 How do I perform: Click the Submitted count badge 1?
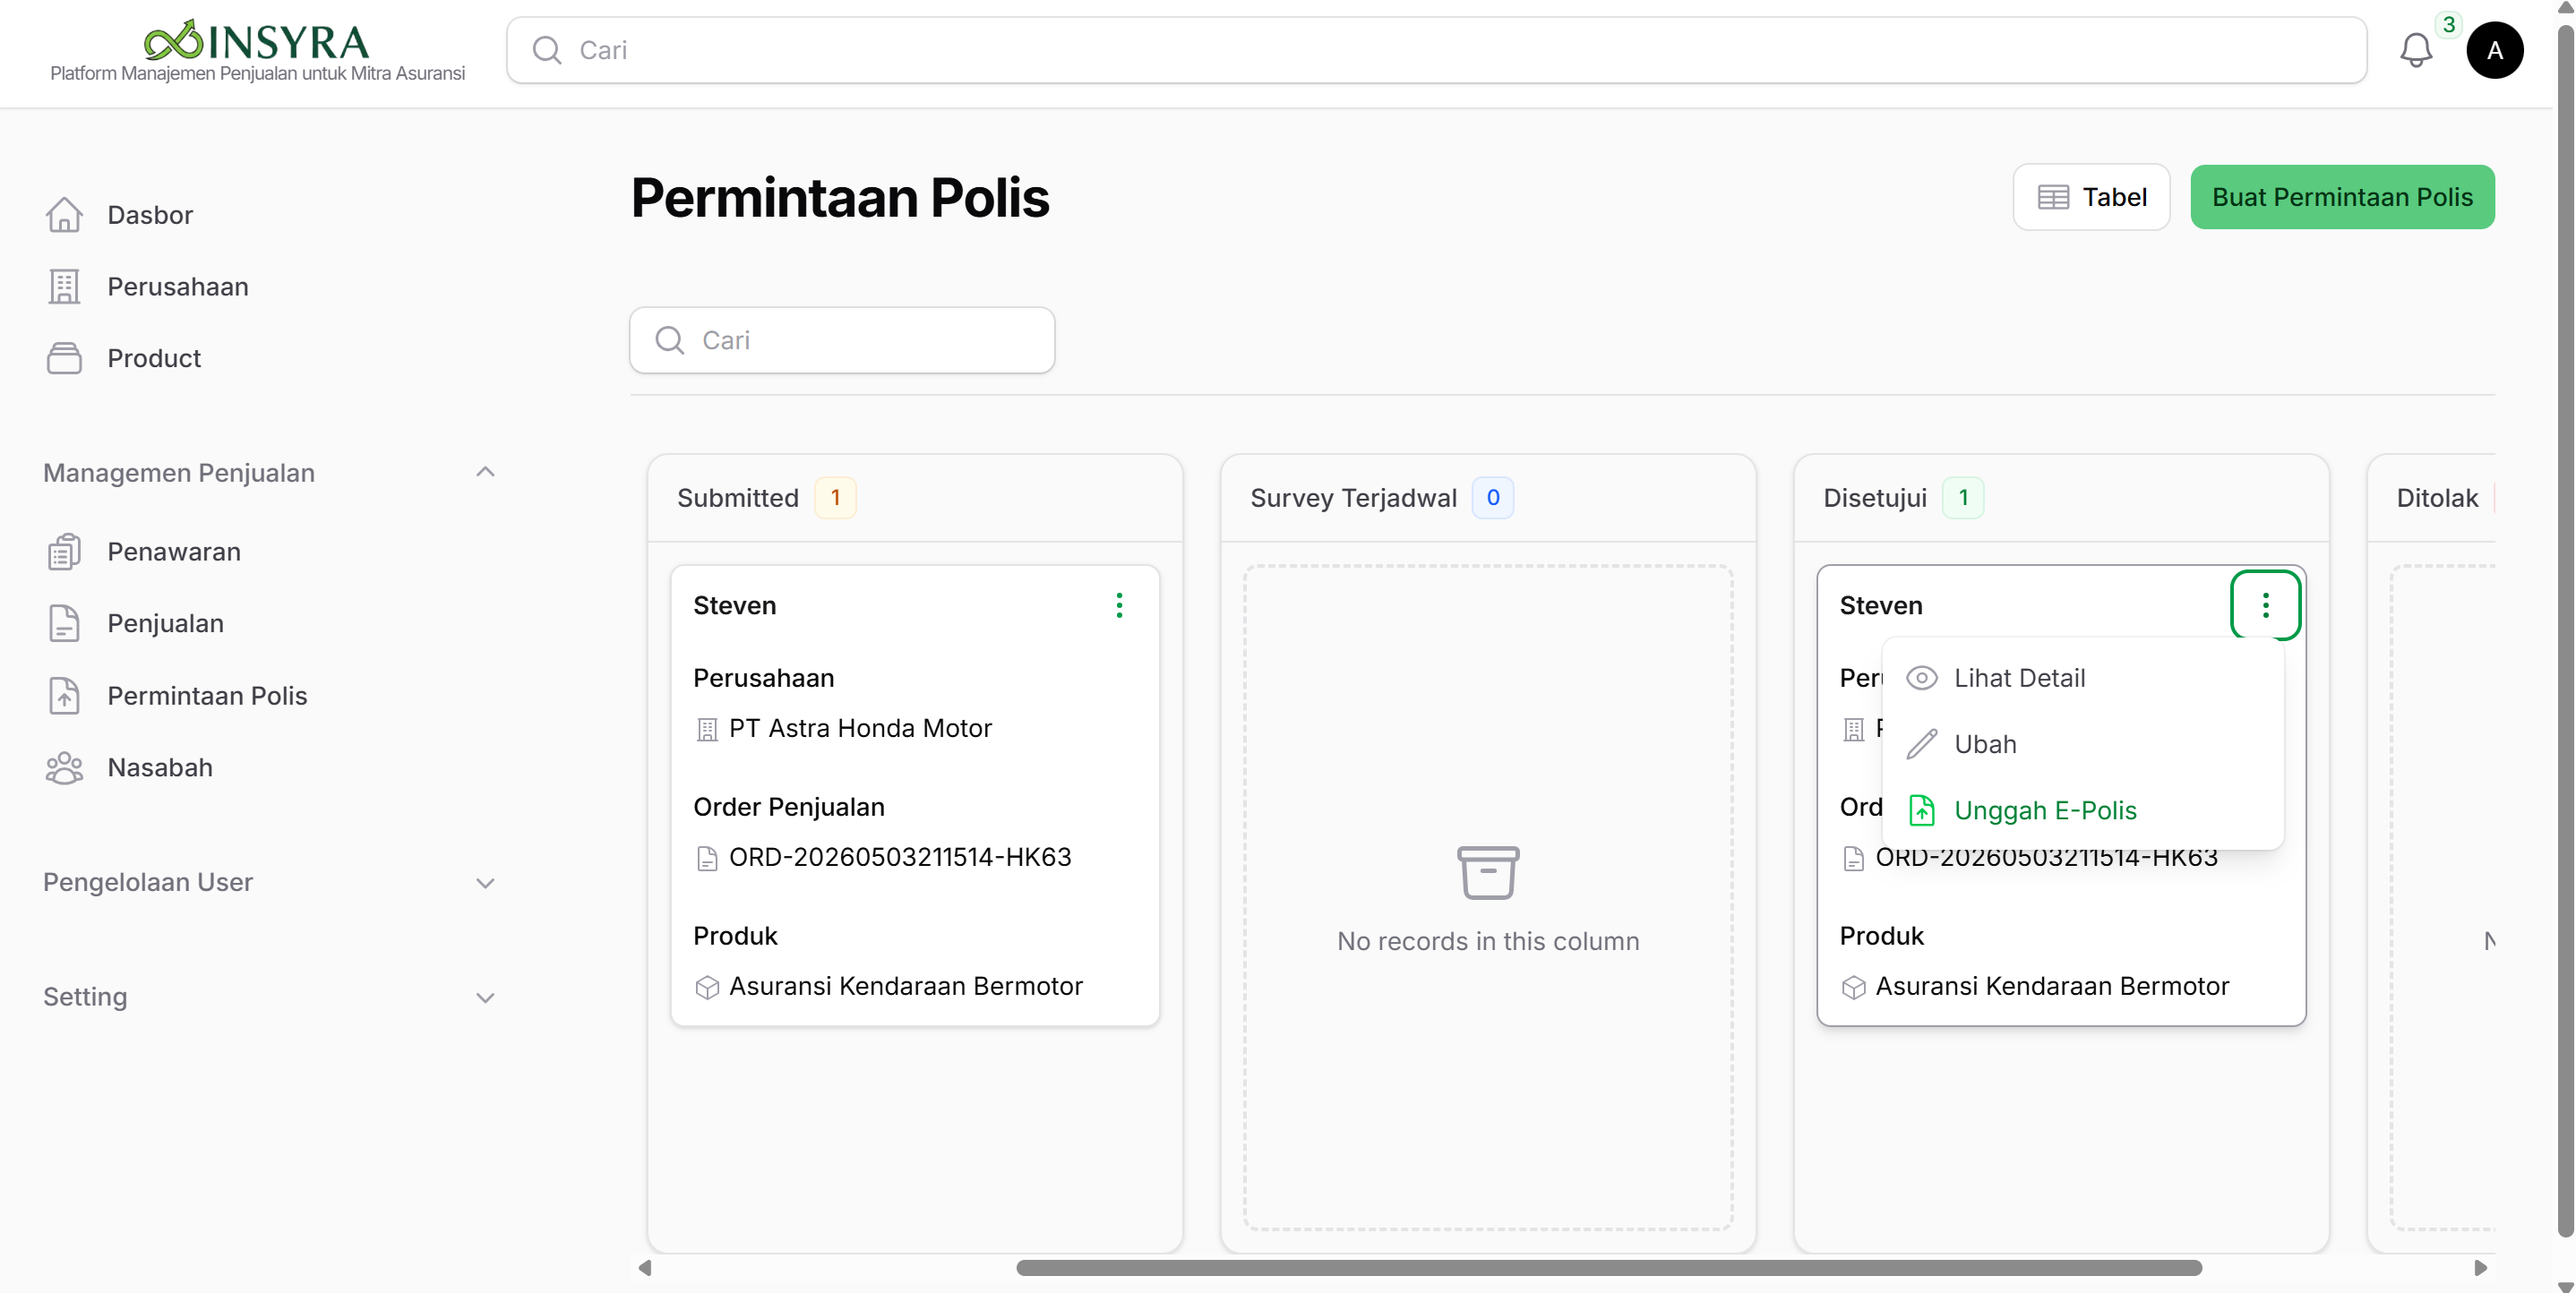coord(835,498)
